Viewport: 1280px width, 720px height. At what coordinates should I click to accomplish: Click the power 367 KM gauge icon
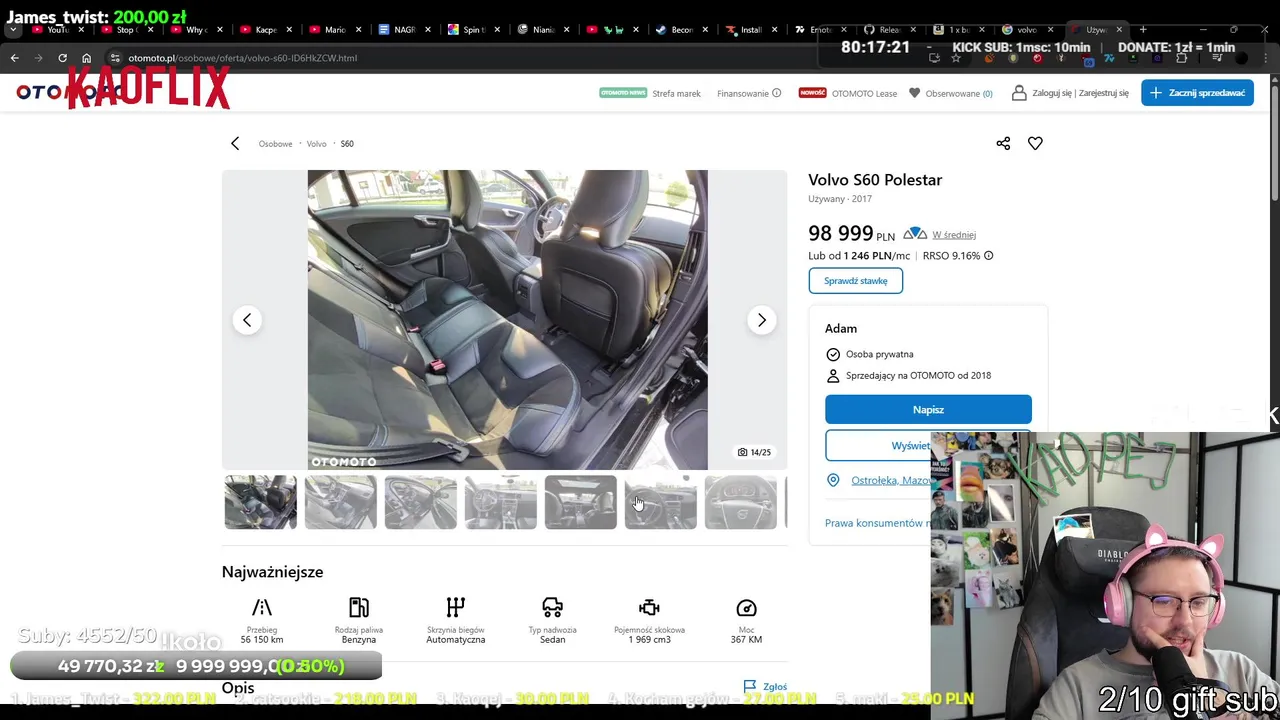[746, 608]
